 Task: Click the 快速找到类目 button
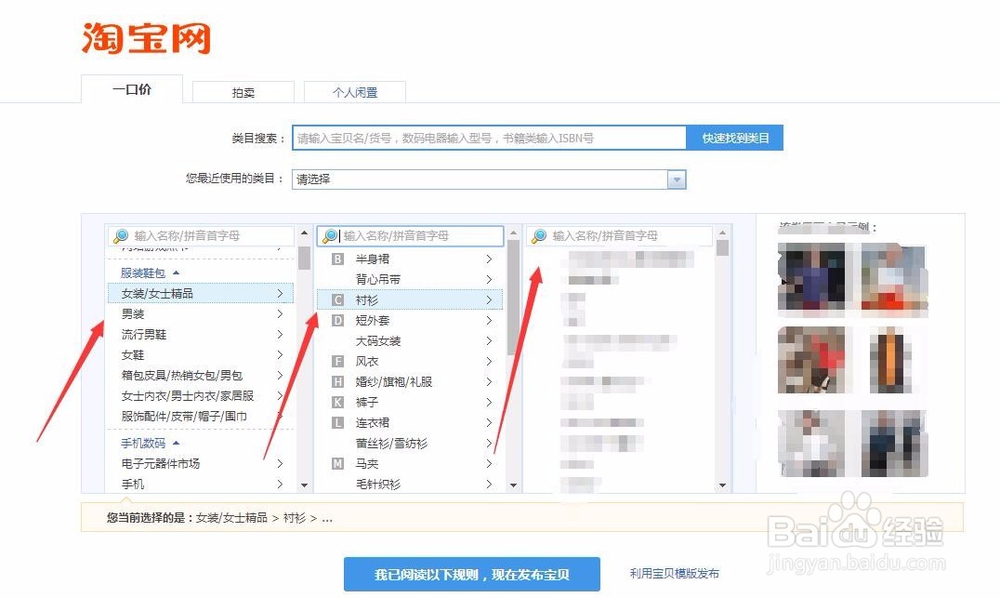(x=735, y=138)
